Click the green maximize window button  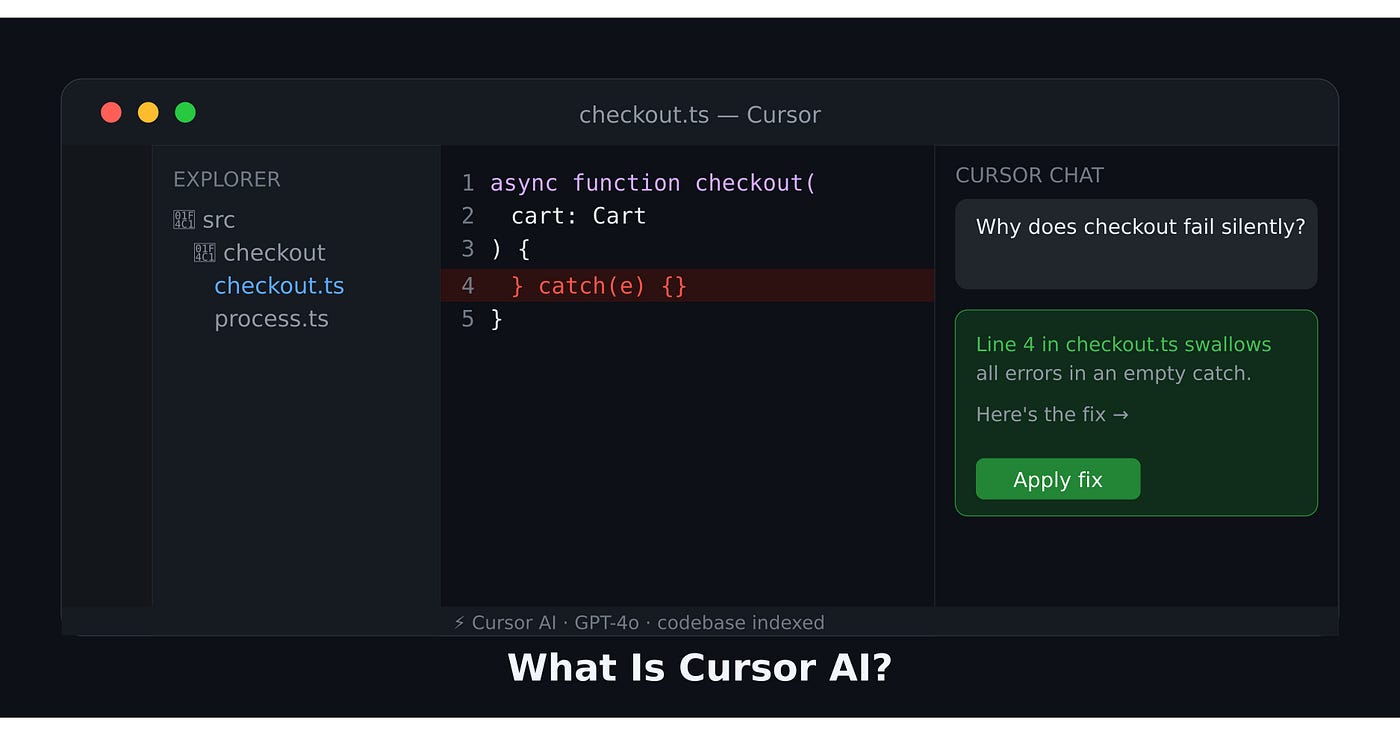[185, 113]
